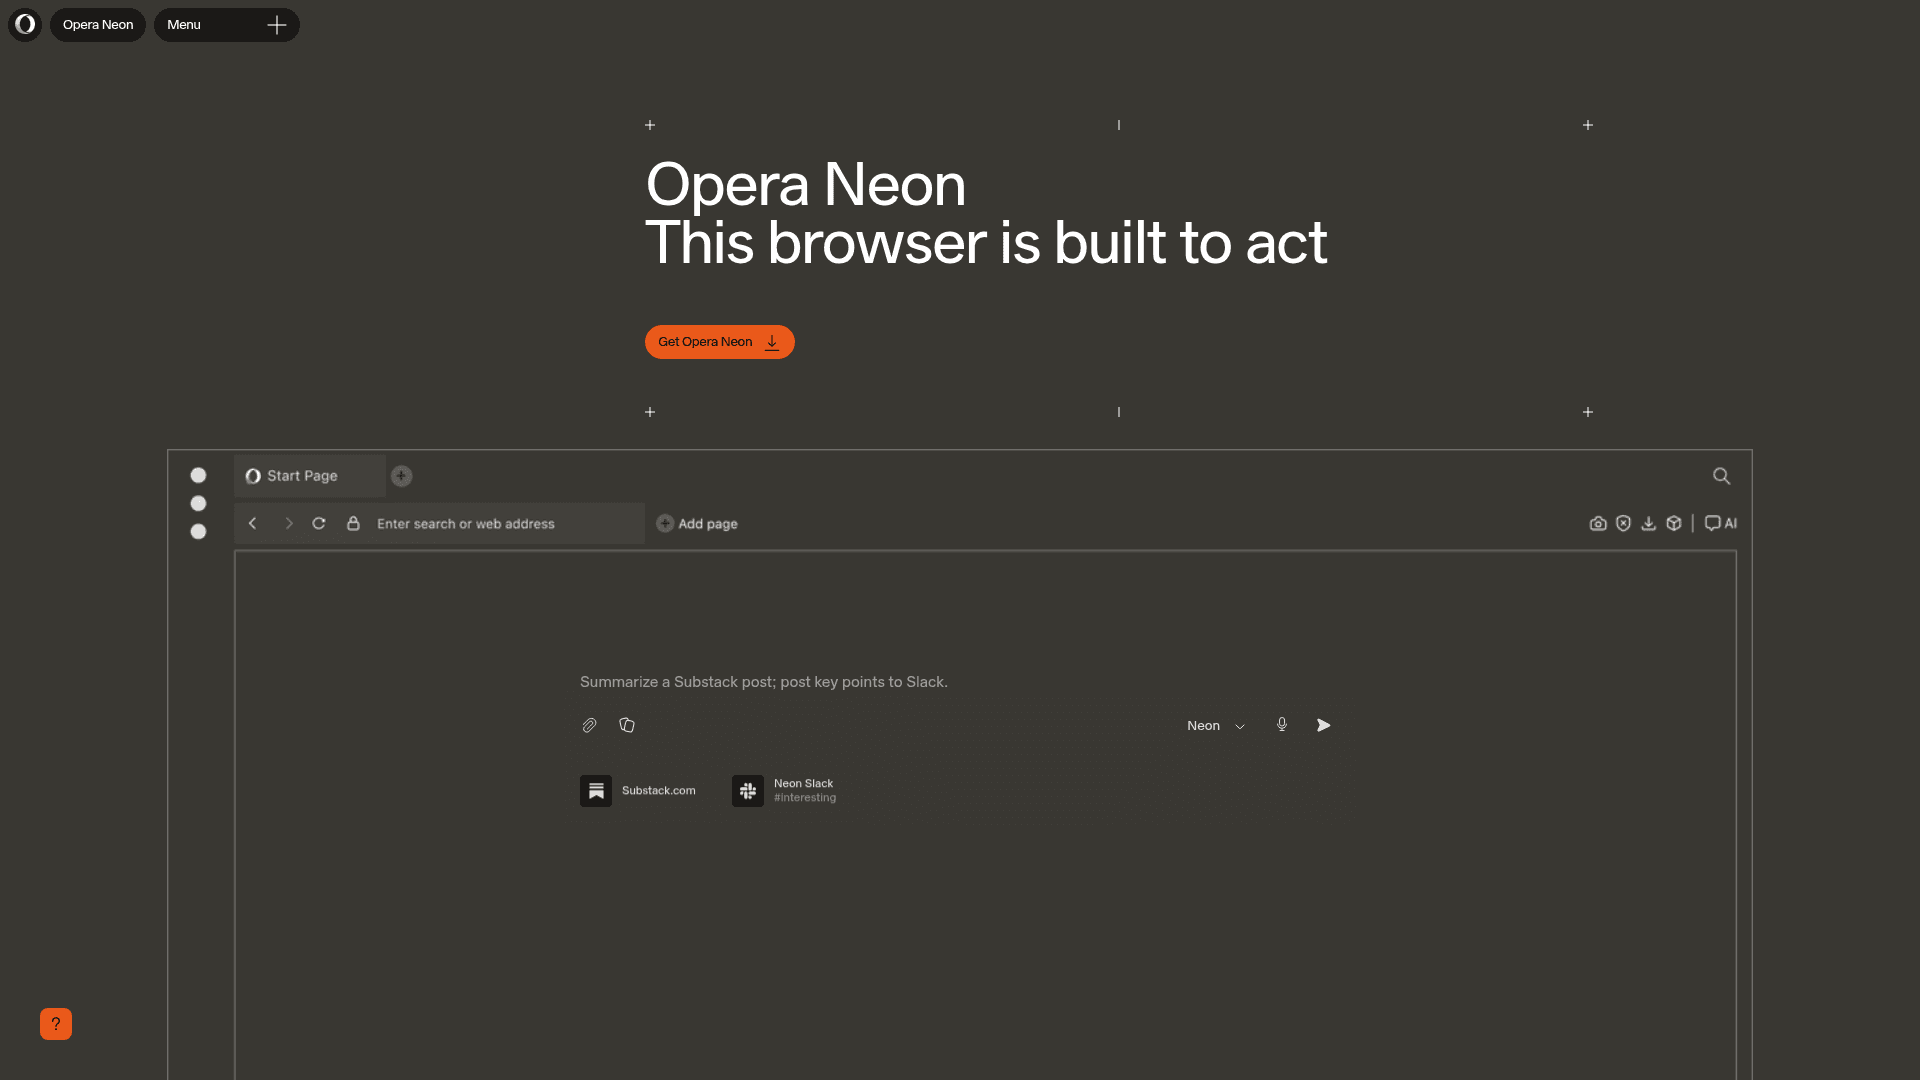Click the search magnifier icon in the mockup

coord(1721,476)
